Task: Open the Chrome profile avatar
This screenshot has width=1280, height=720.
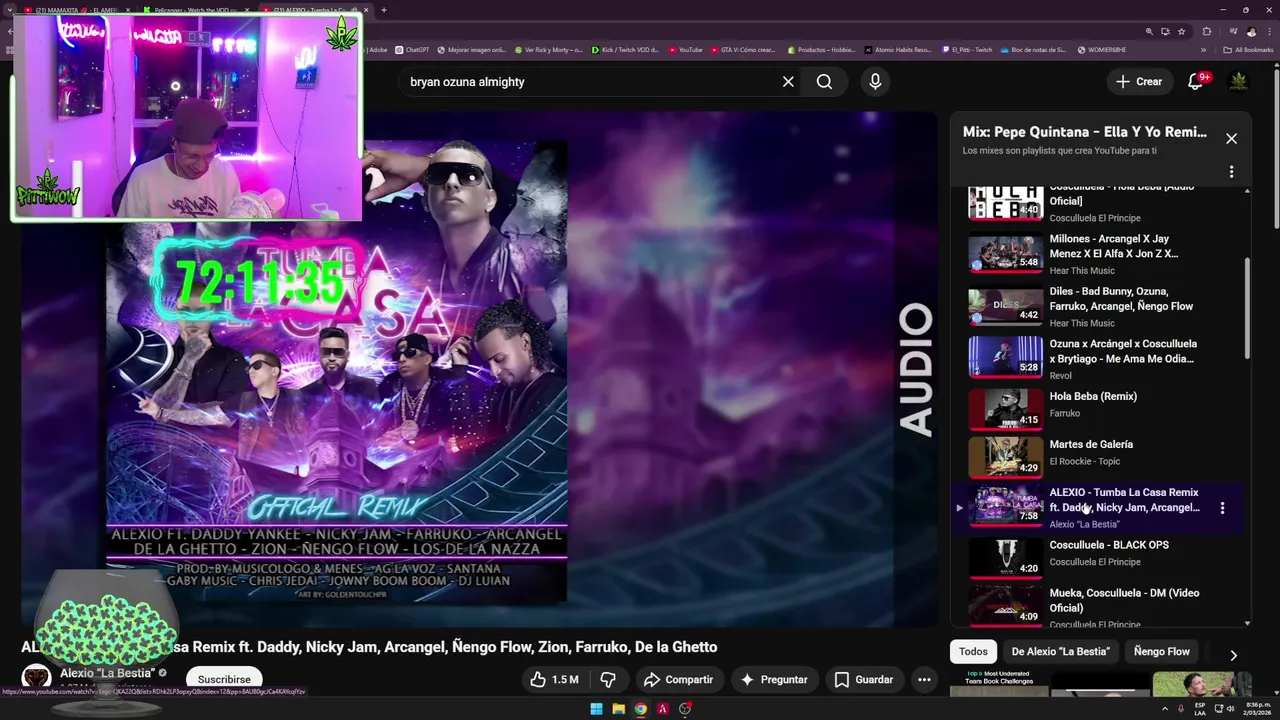Action: pyautogui.click(x=1251, y=31)
